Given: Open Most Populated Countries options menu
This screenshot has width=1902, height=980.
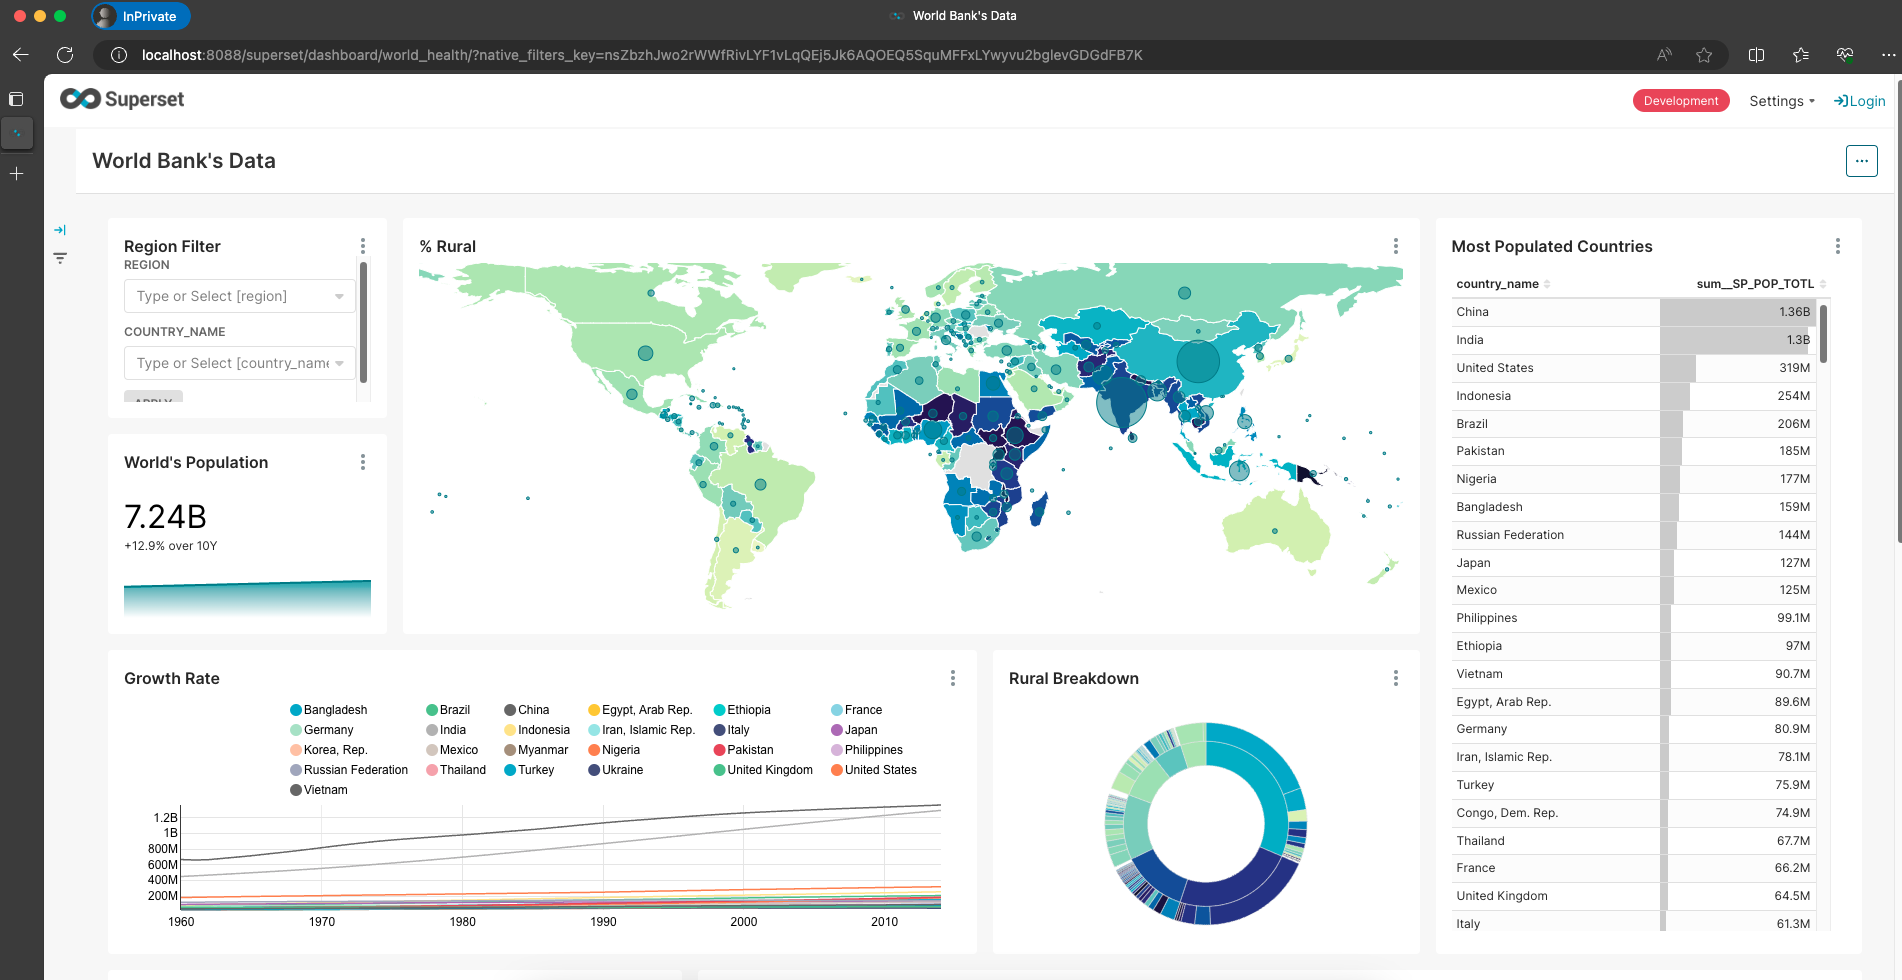Looking at the screenshot, I should coord(1838,246).
